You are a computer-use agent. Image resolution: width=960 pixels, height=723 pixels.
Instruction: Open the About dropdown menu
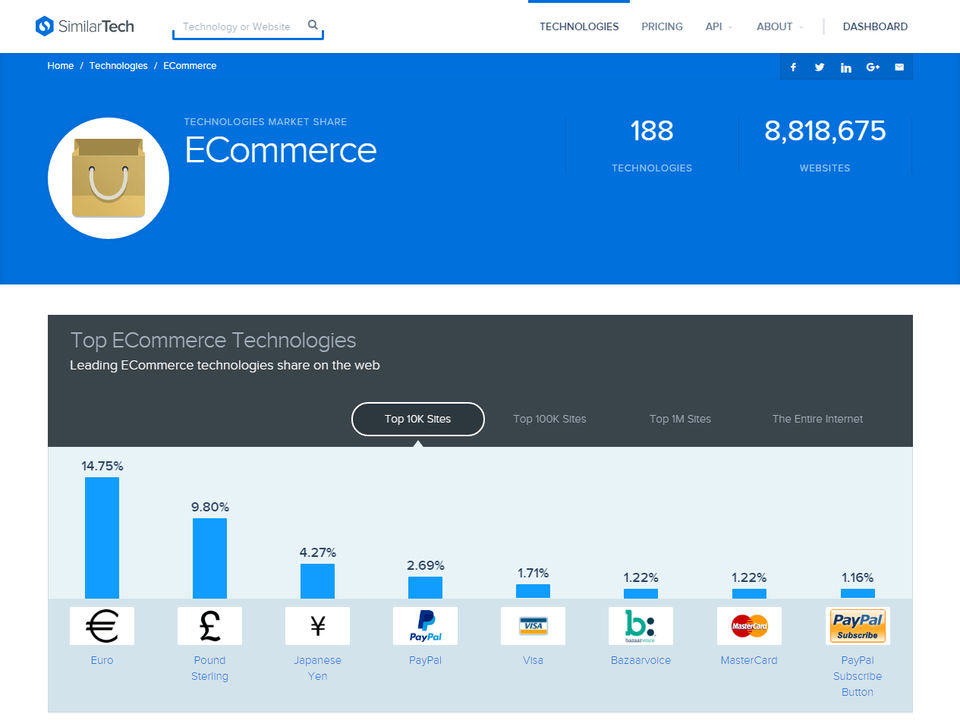pos(779,26)
